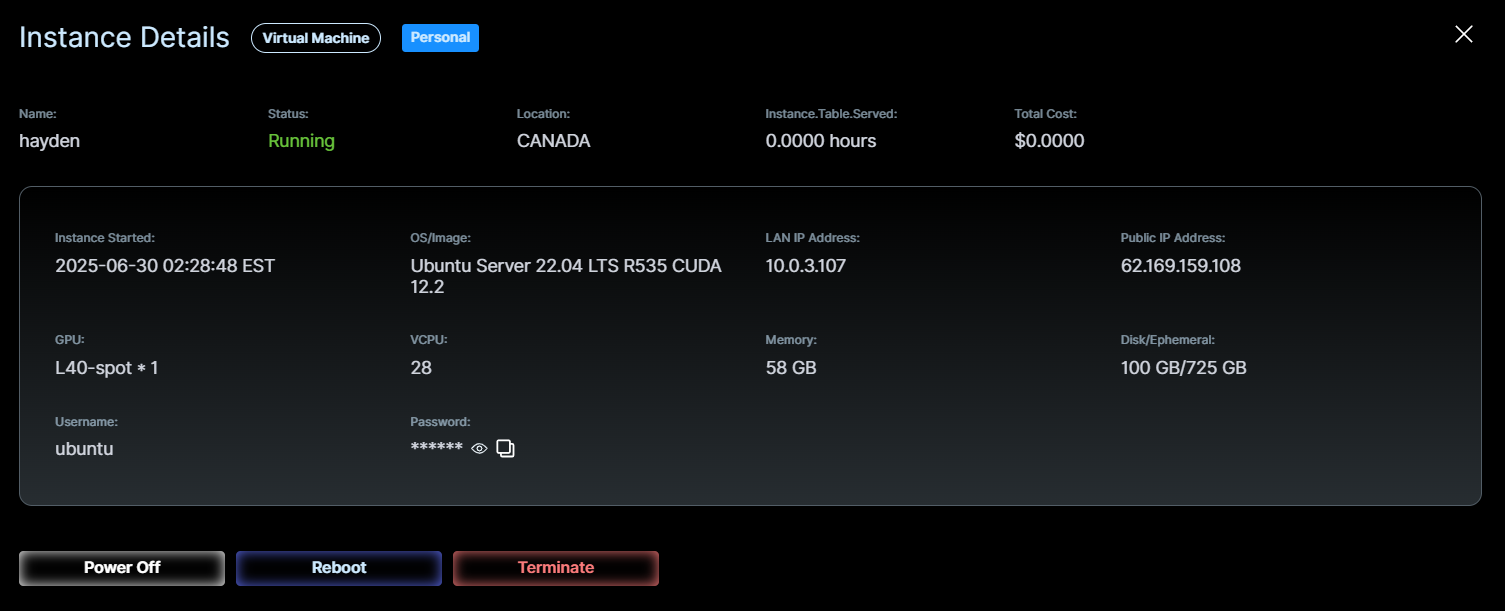Click the instance name hayden

[x=49, y=141]
